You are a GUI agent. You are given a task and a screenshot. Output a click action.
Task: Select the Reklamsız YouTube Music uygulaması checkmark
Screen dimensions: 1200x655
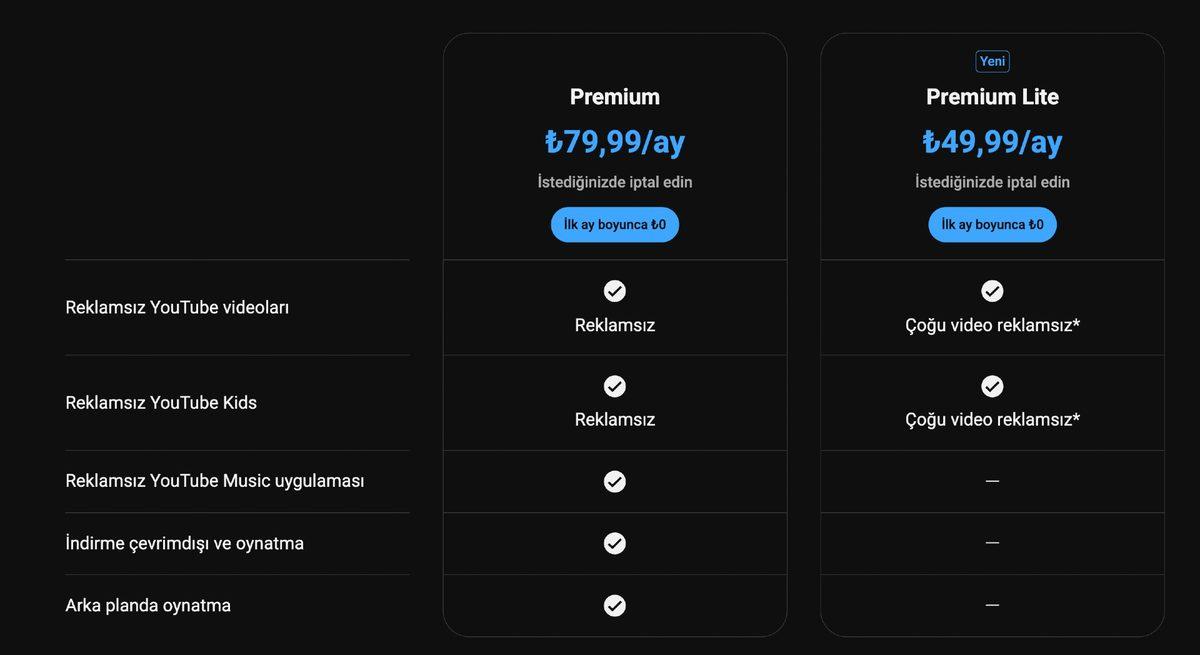pos(614,481)
